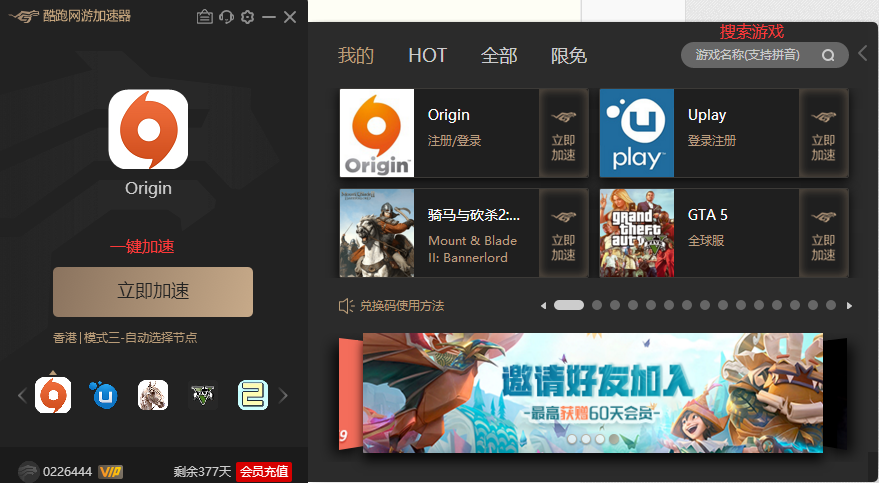This screenshot has width=879, height=483.
Task: Collapse game panel with top-right chevron
Action: [x=863, y=53]
